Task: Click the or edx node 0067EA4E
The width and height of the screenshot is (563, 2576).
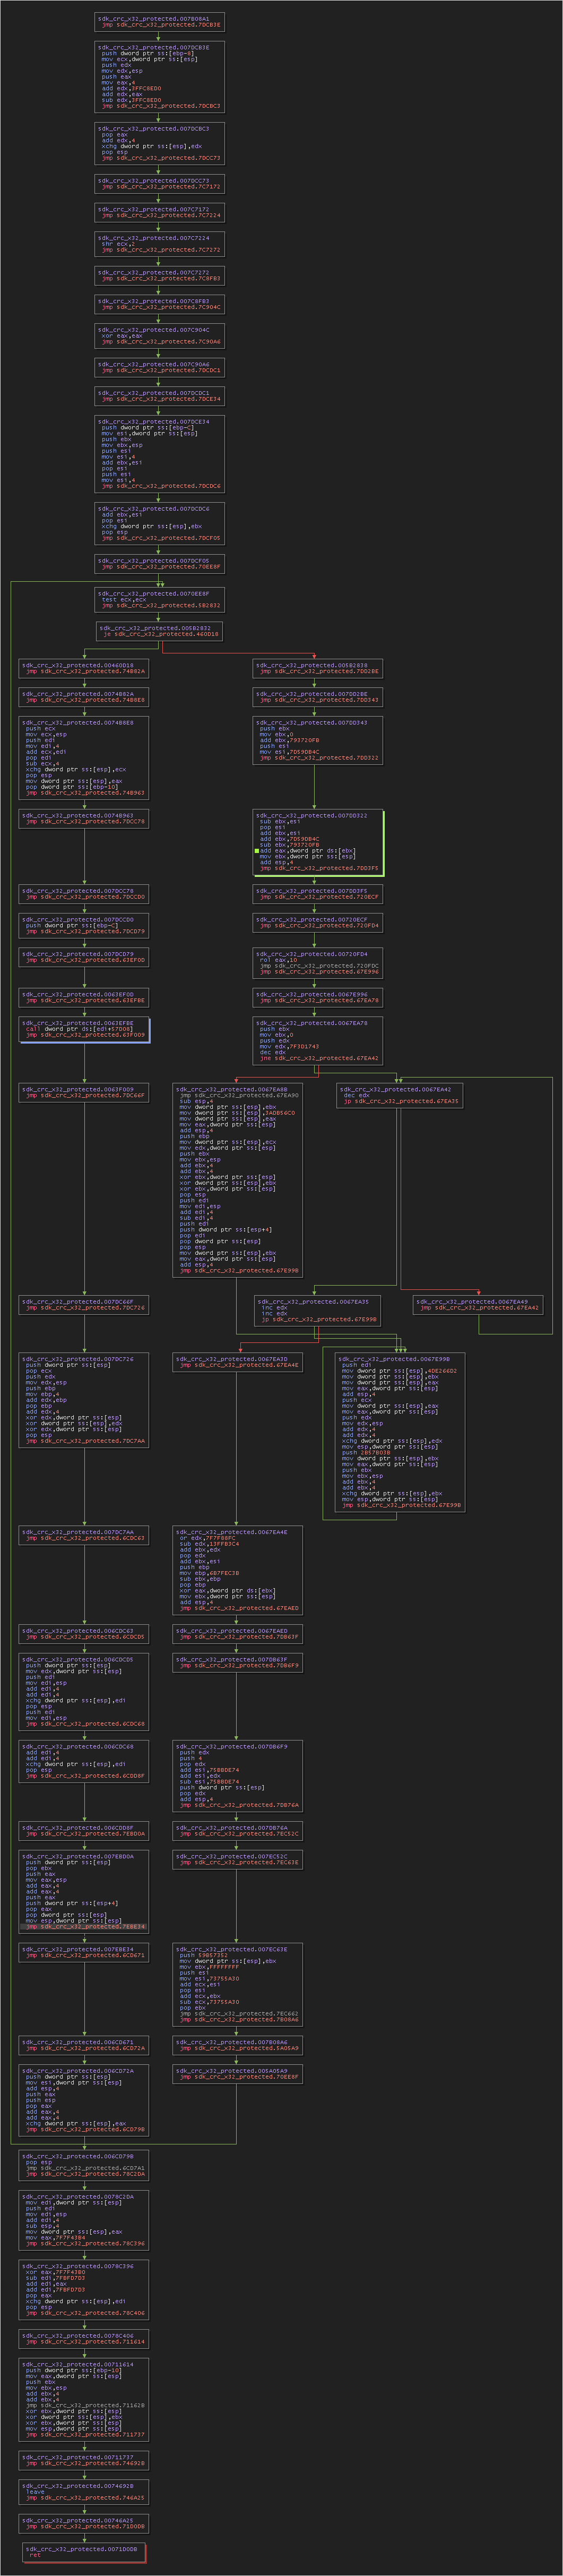Action: click(238, 1570)
